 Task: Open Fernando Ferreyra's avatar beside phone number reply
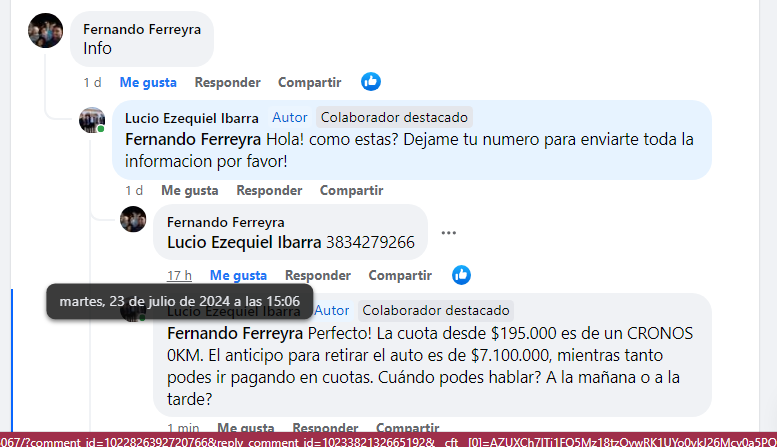[x=133, y=219]
